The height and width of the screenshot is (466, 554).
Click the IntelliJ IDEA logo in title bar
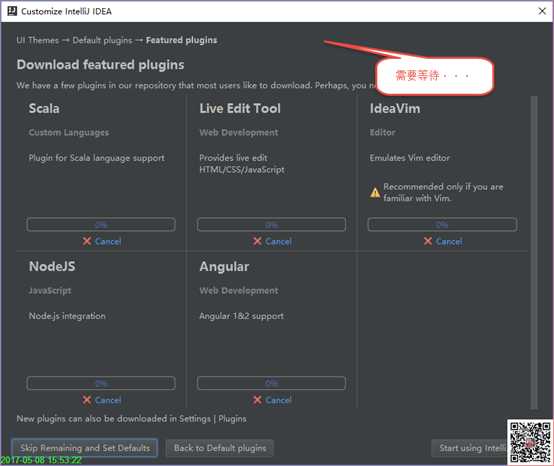point(12,11)
